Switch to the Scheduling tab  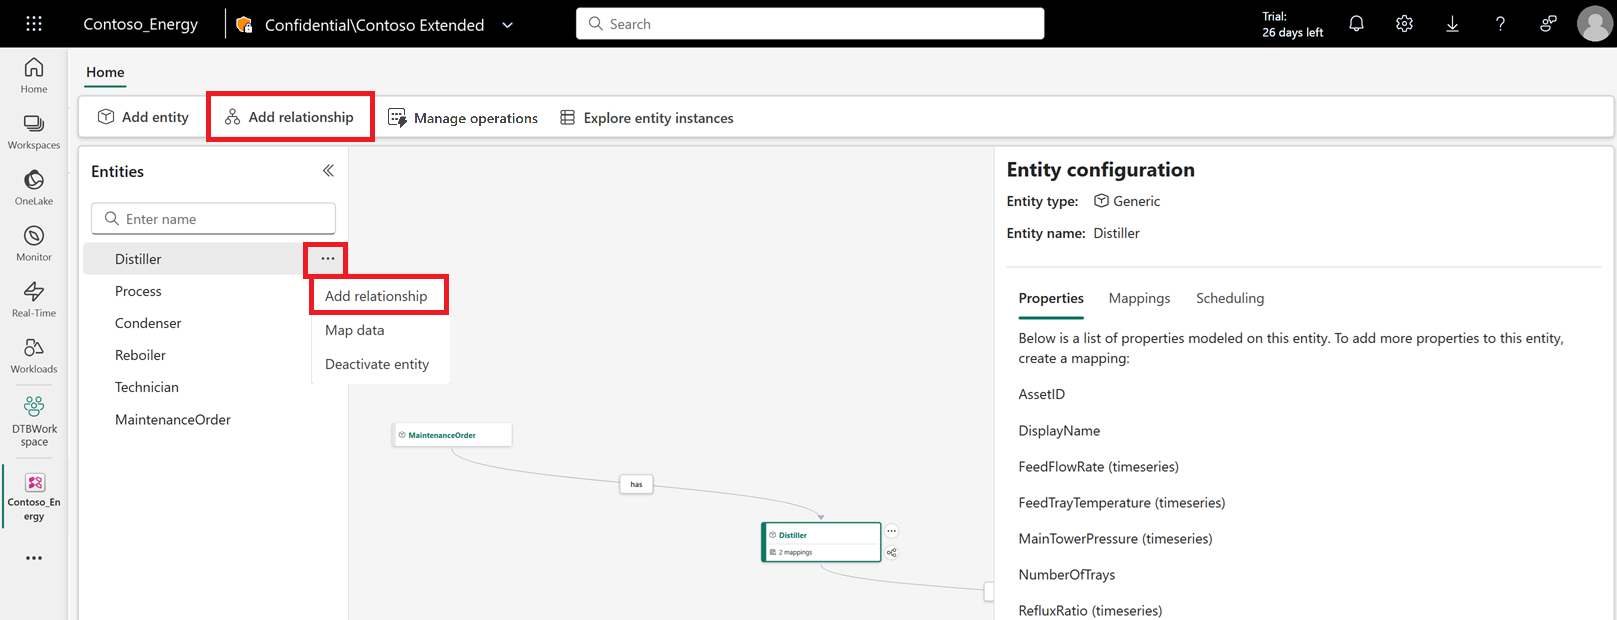point(1230,298)
